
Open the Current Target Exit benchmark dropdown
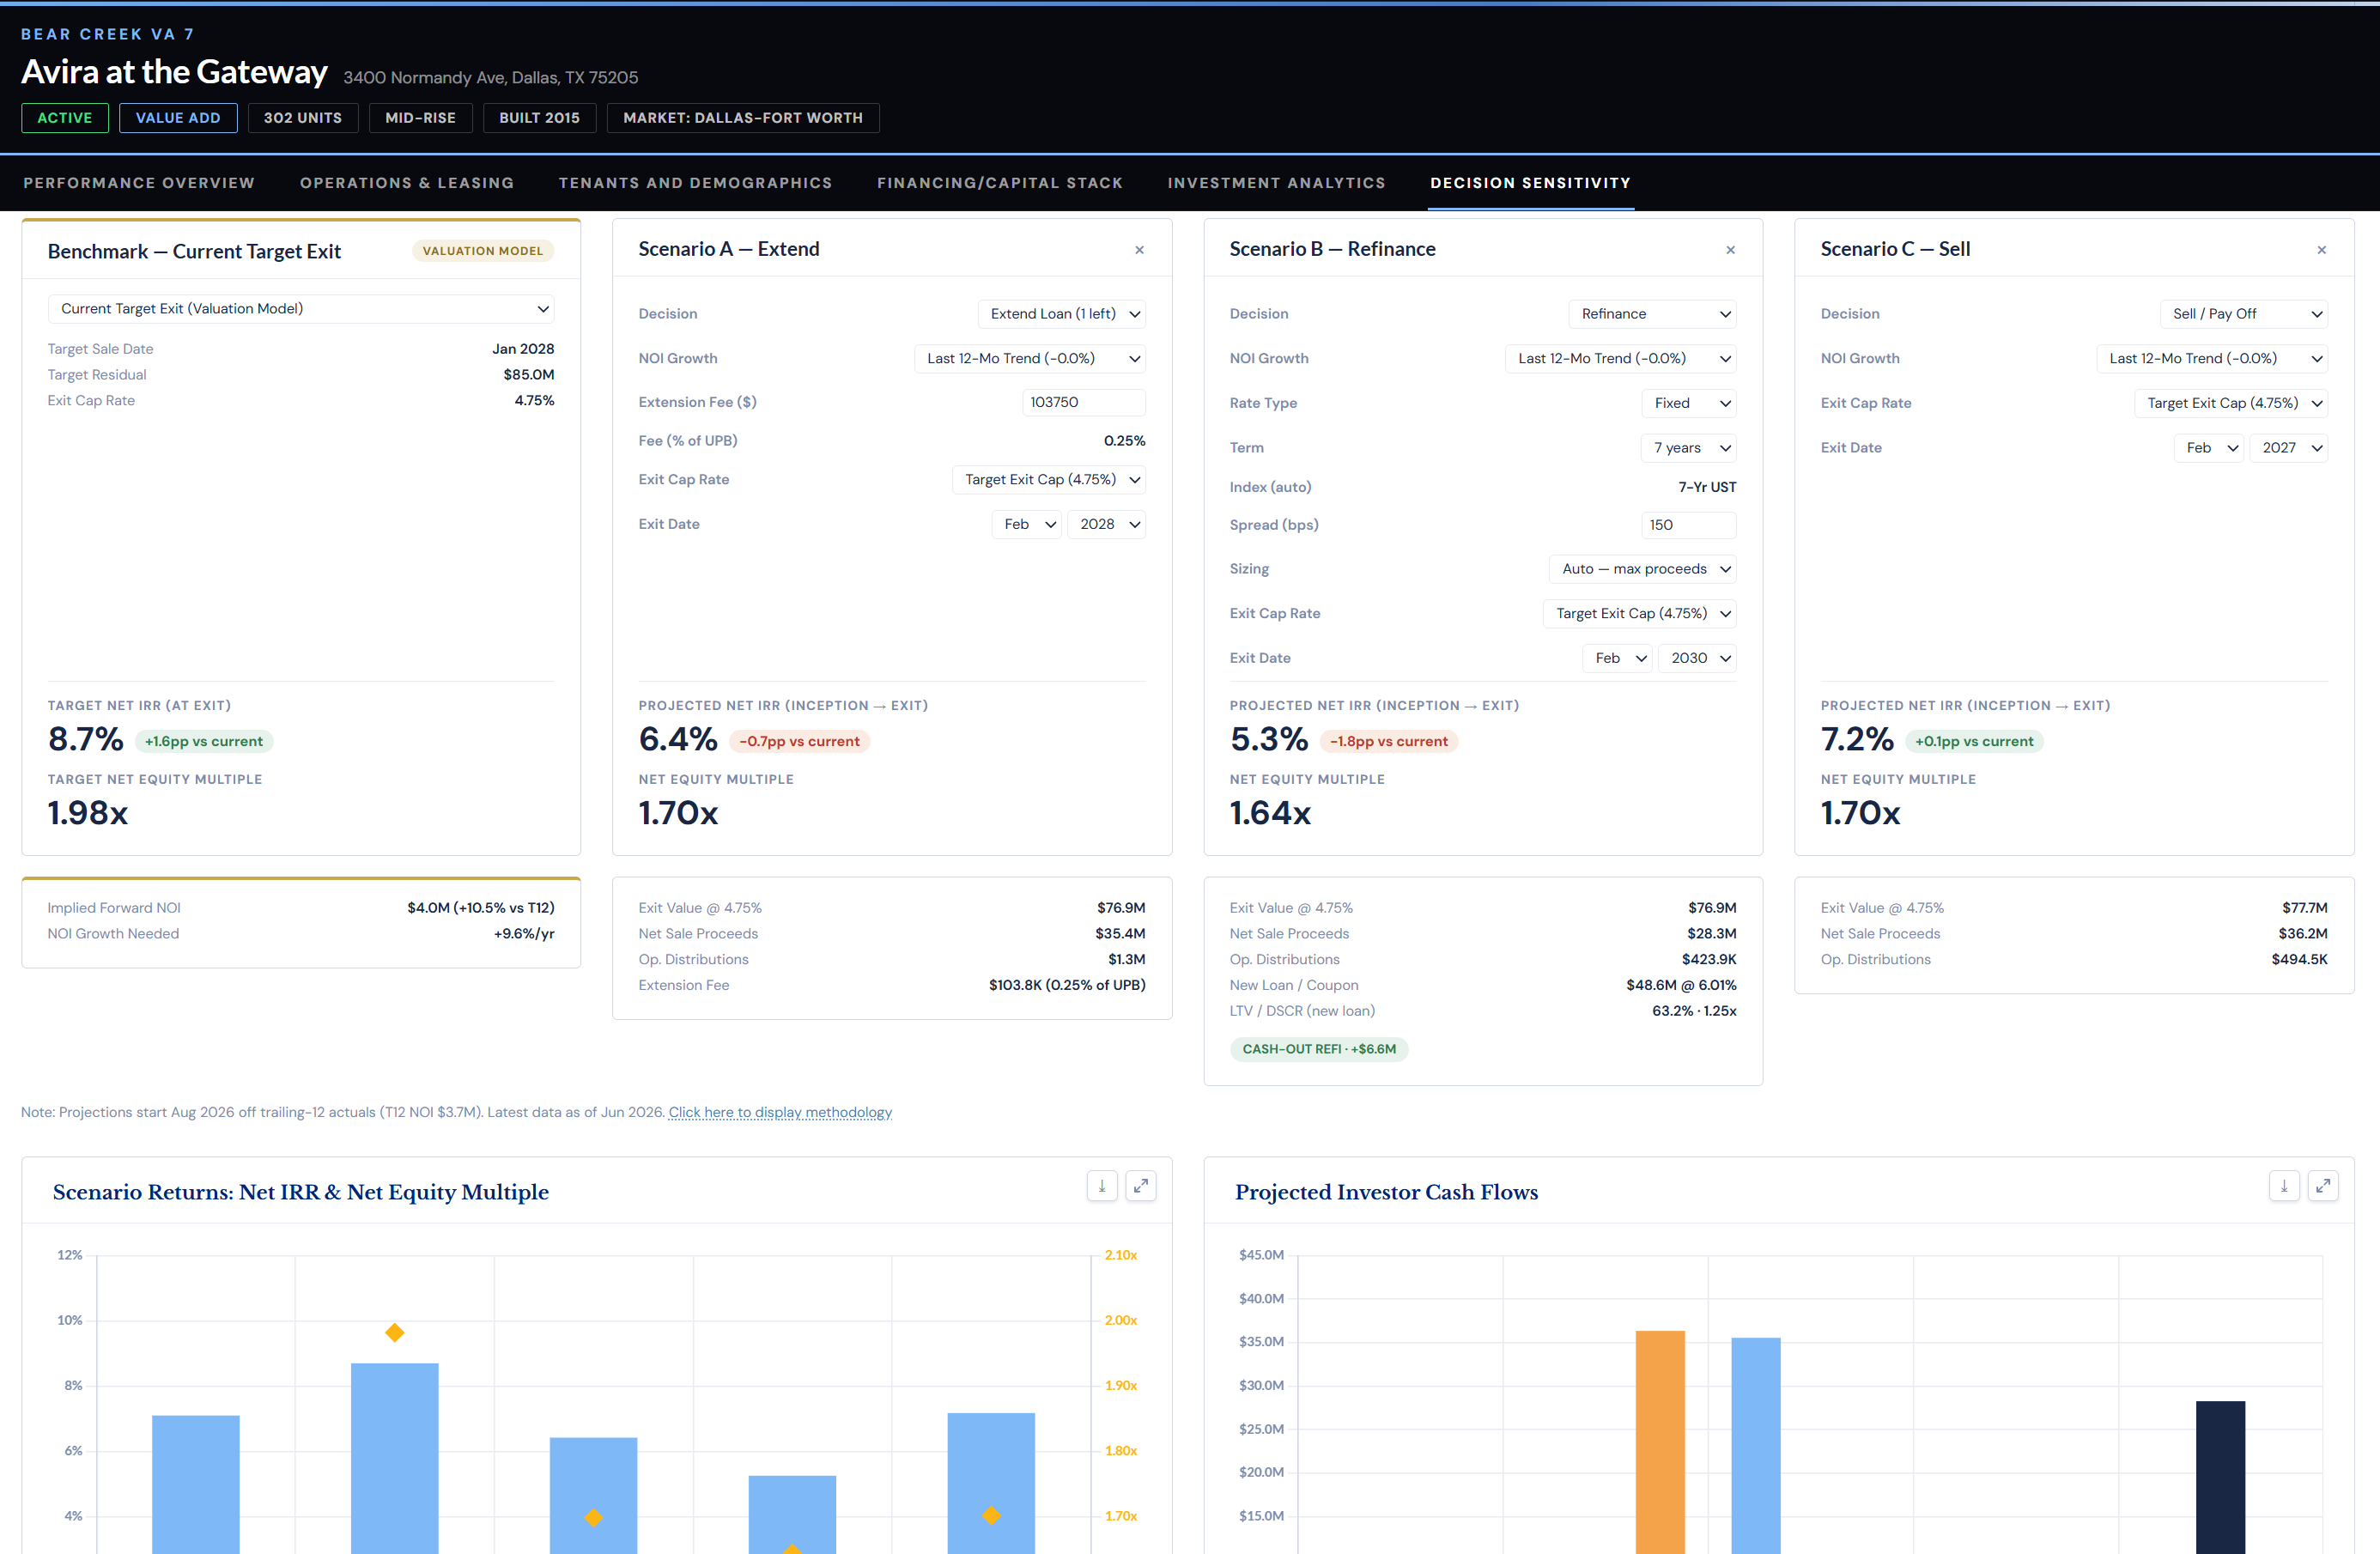point(301,309)
